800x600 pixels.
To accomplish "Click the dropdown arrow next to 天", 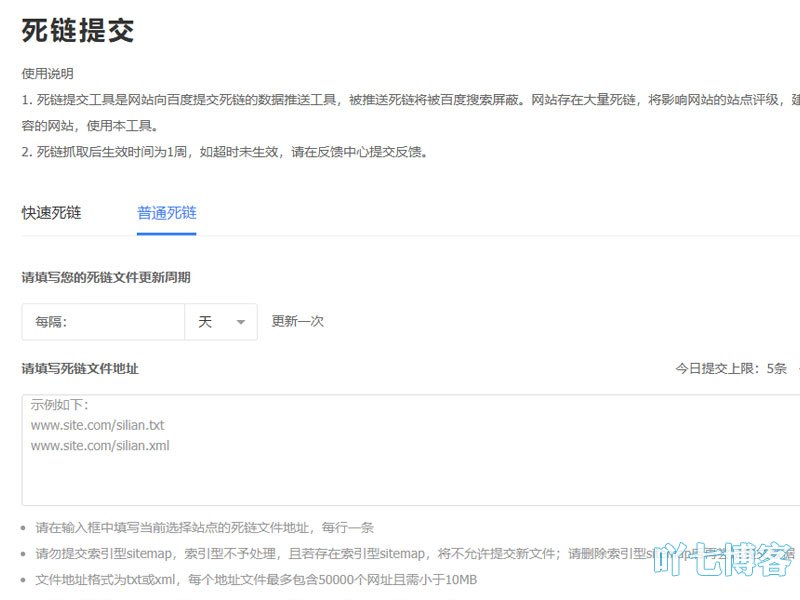I will point(241,322).
